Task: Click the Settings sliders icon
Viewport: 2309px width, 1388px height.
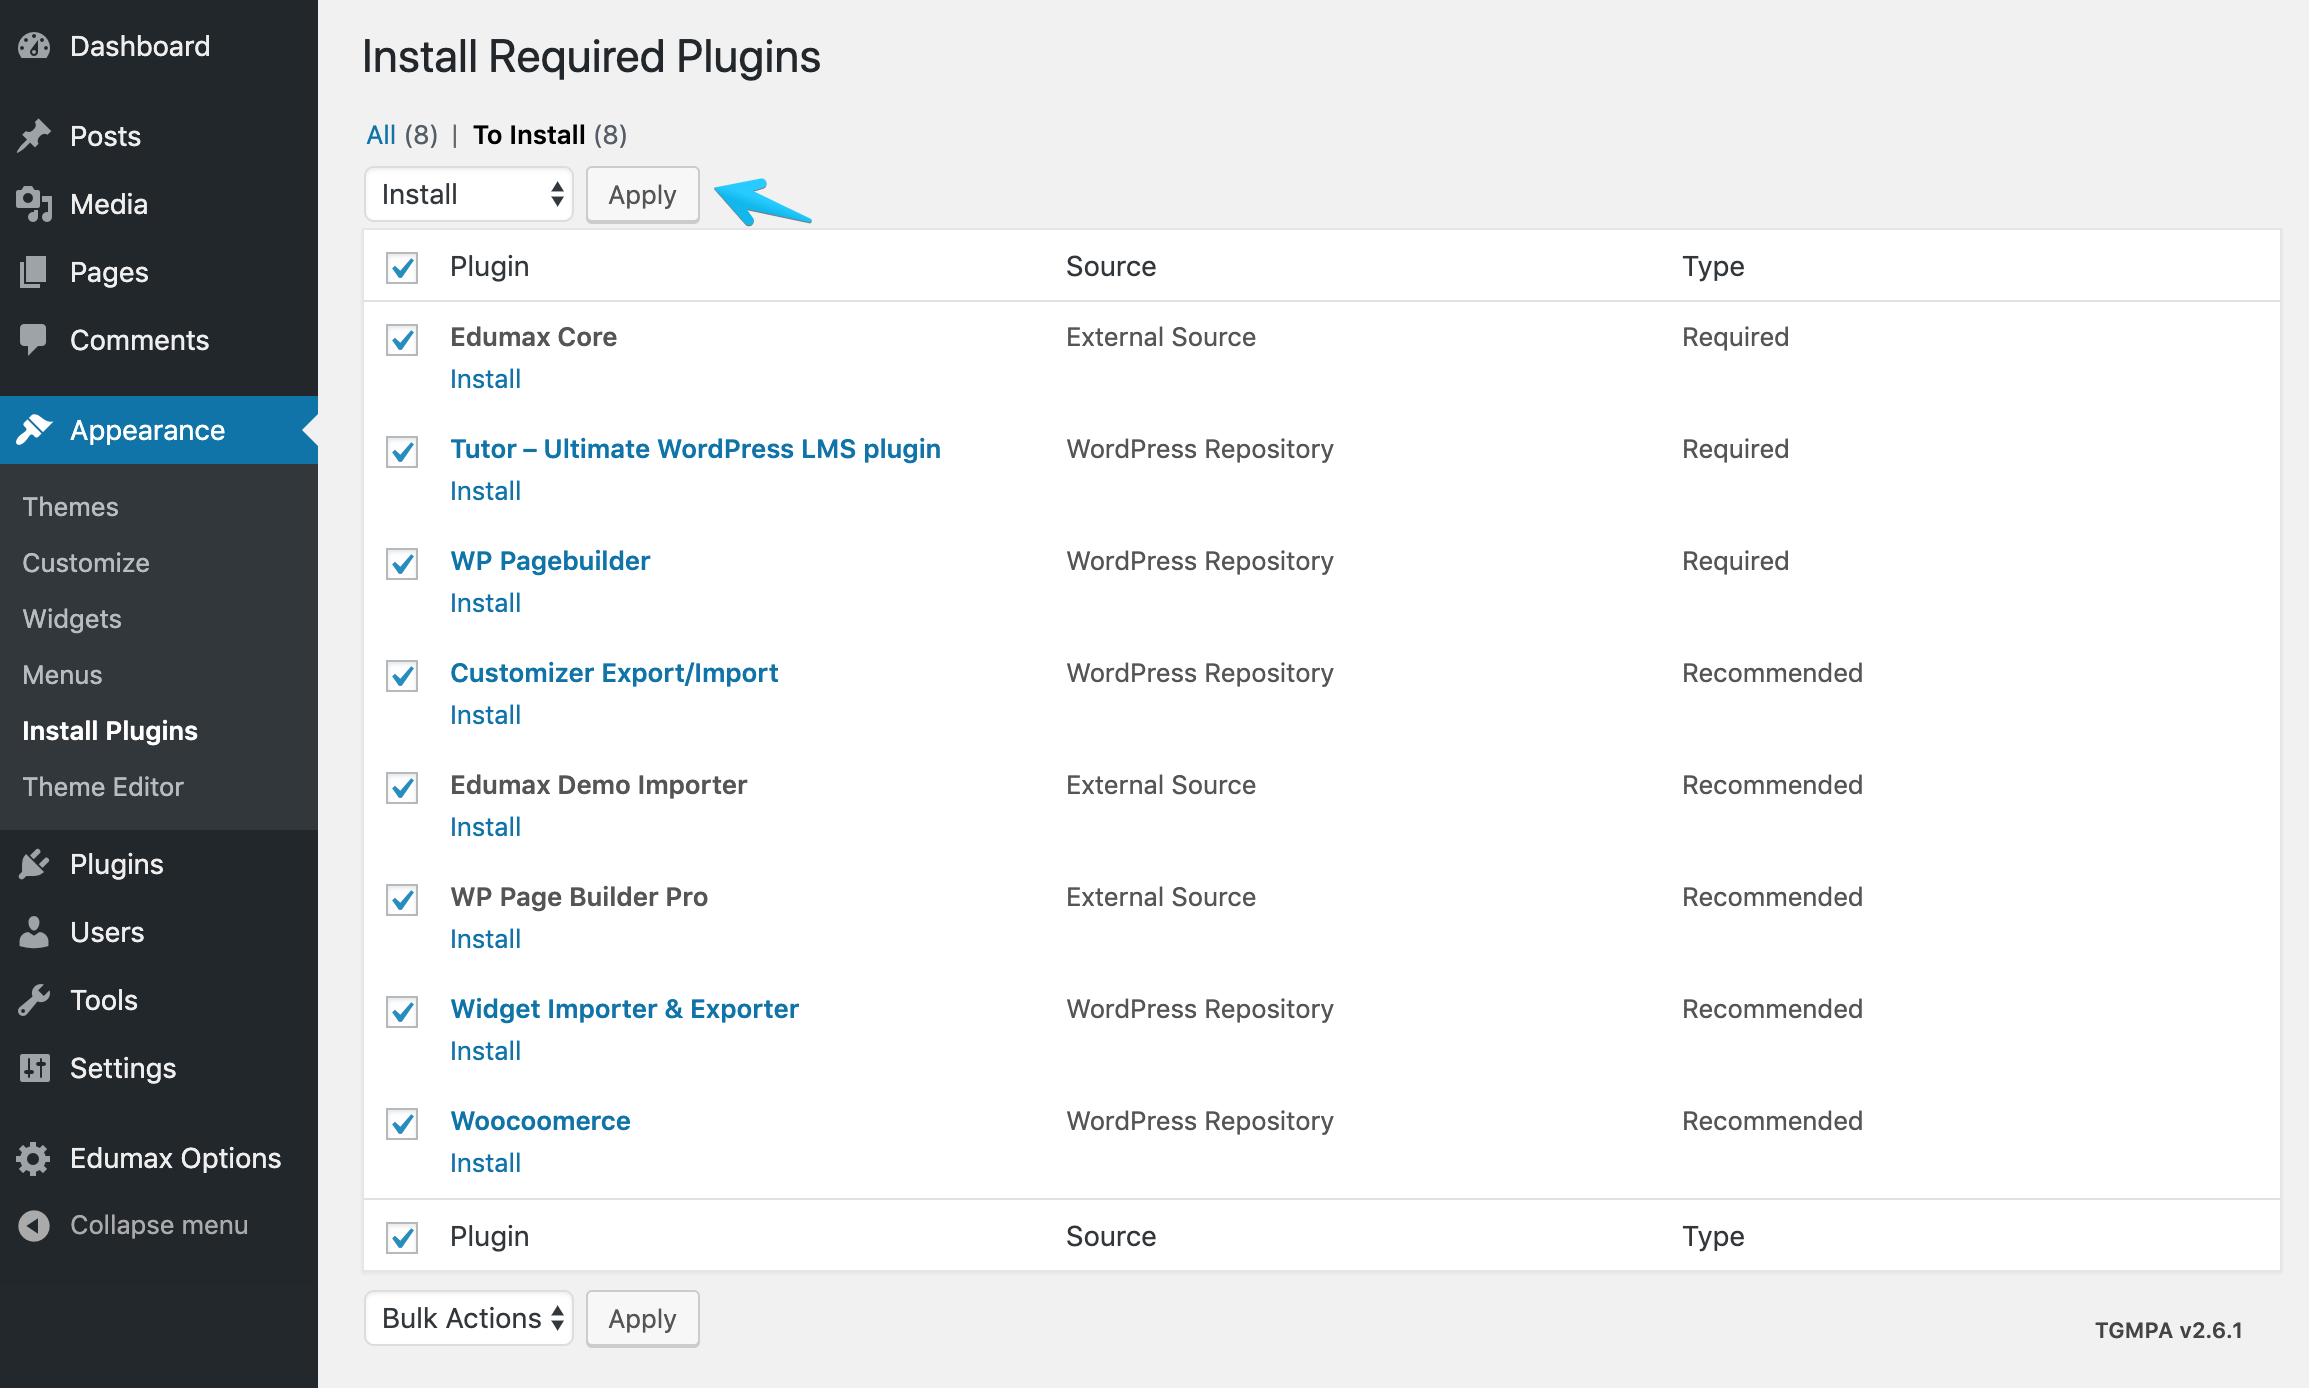Action: pyautogui.click(x=34, y=1068)
